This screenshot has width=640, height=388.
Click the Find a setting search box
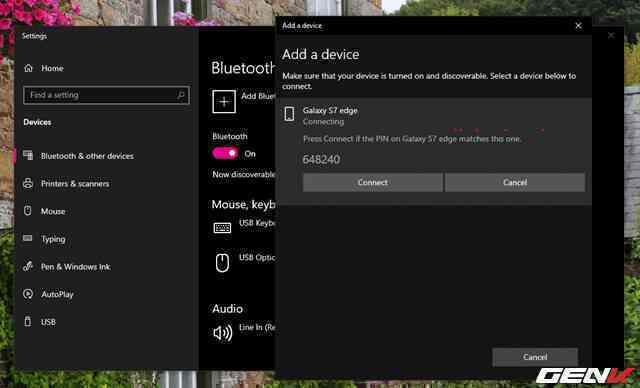pos(107,95)
